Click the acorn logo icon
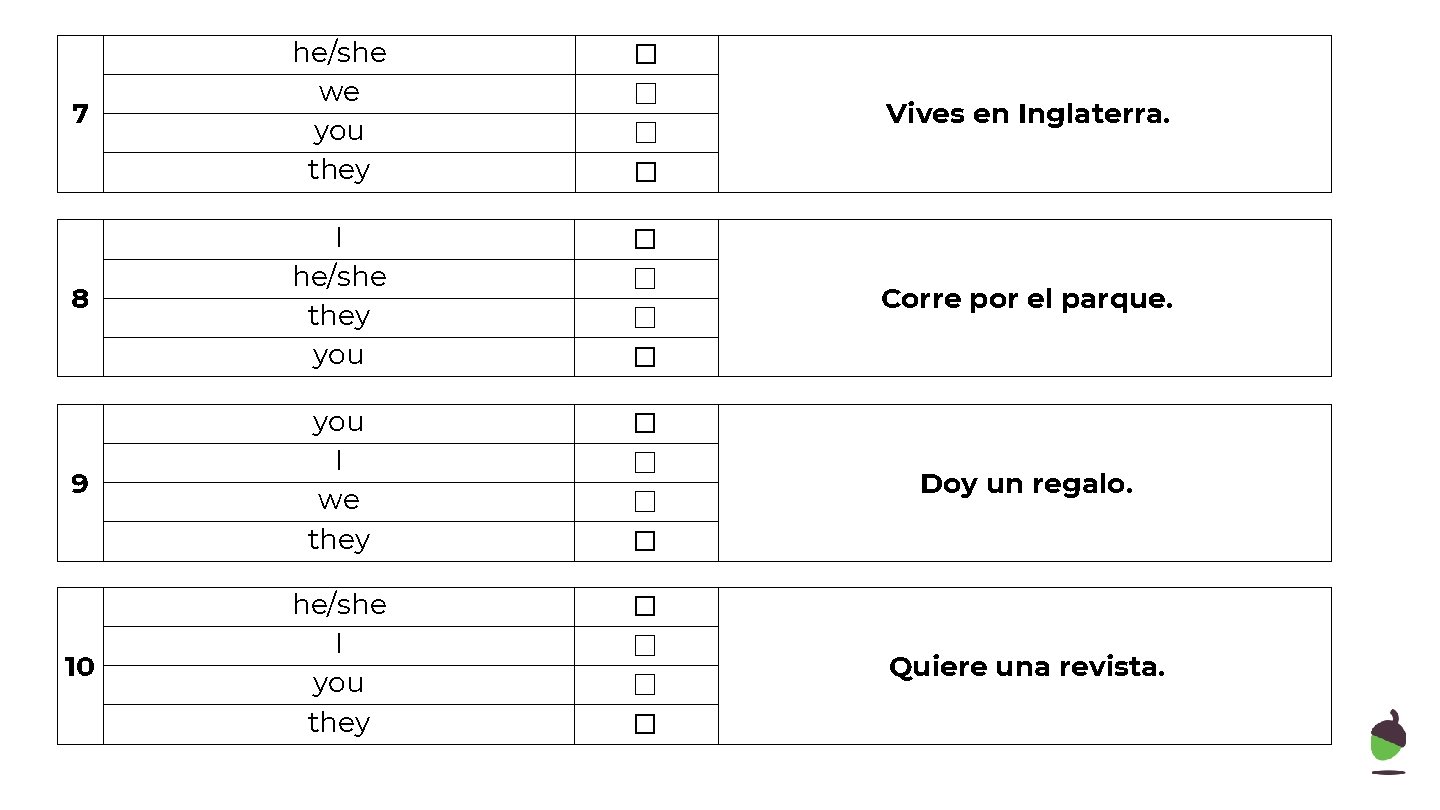This screenshot has height=810, width=1440. pyautogui.click(x=1388, y=741)
